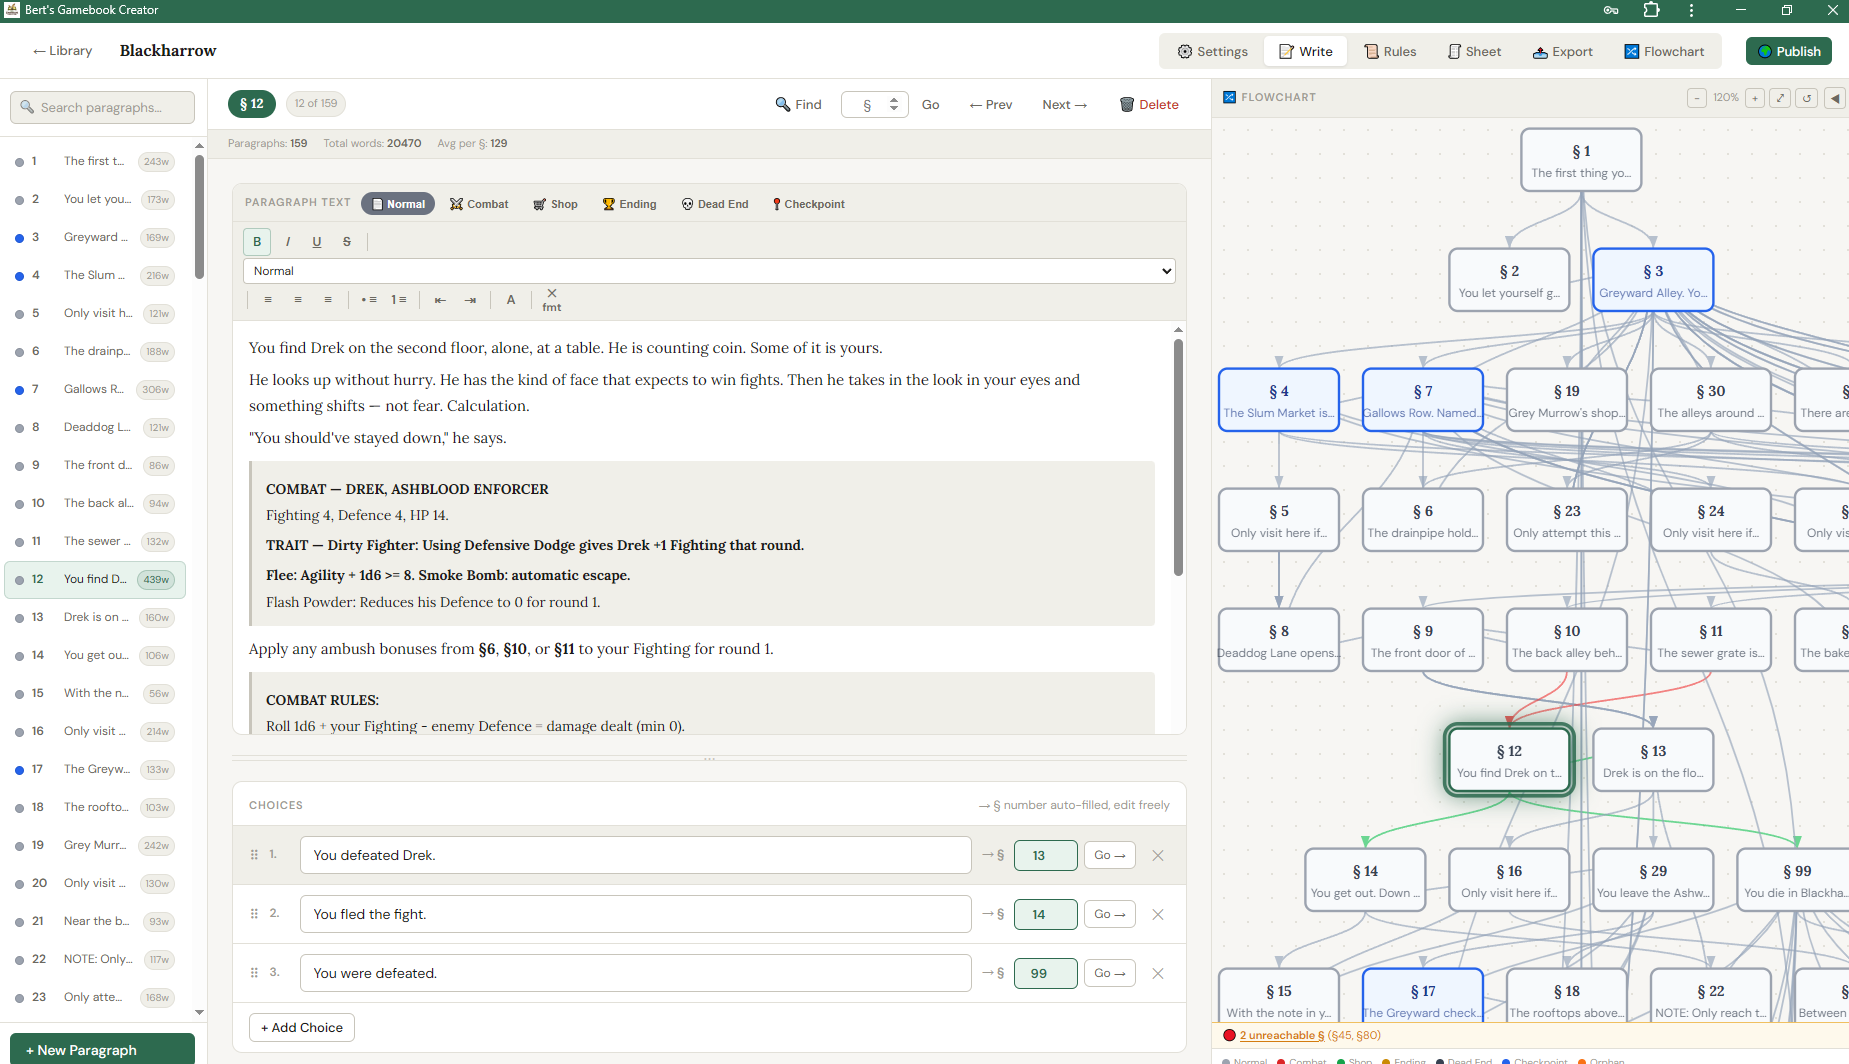Open the Settings tab

tap(1212, 51)
